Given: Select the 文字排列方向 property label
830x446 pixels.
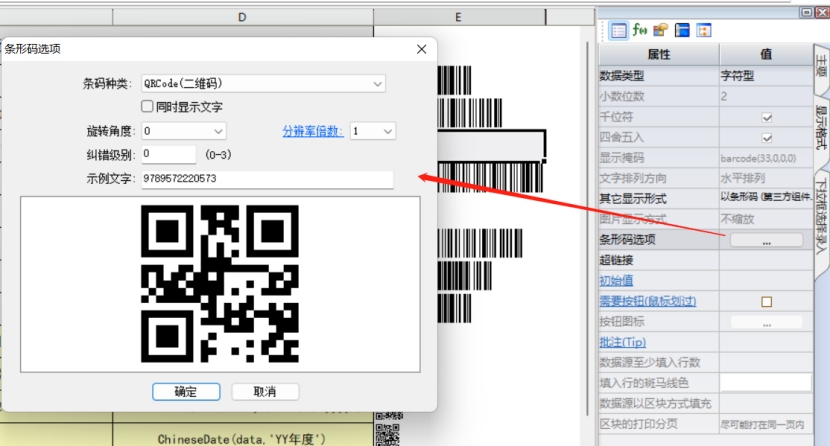Looking at the screenshot, I should (633, 178).
